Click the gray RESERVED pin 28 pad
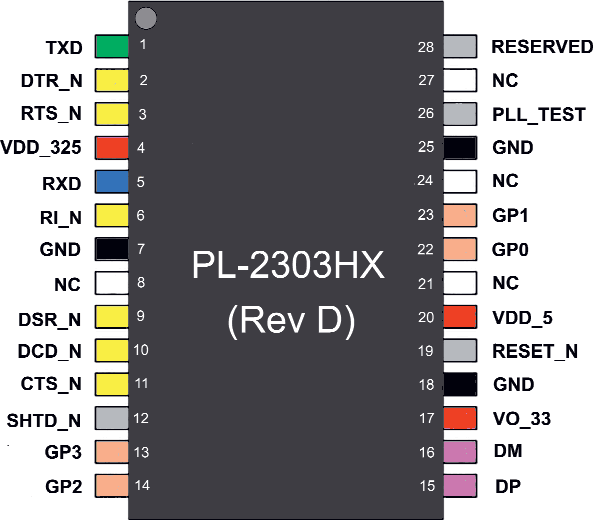The width and height of the screenshot is (593, 520). click(460, 47)
